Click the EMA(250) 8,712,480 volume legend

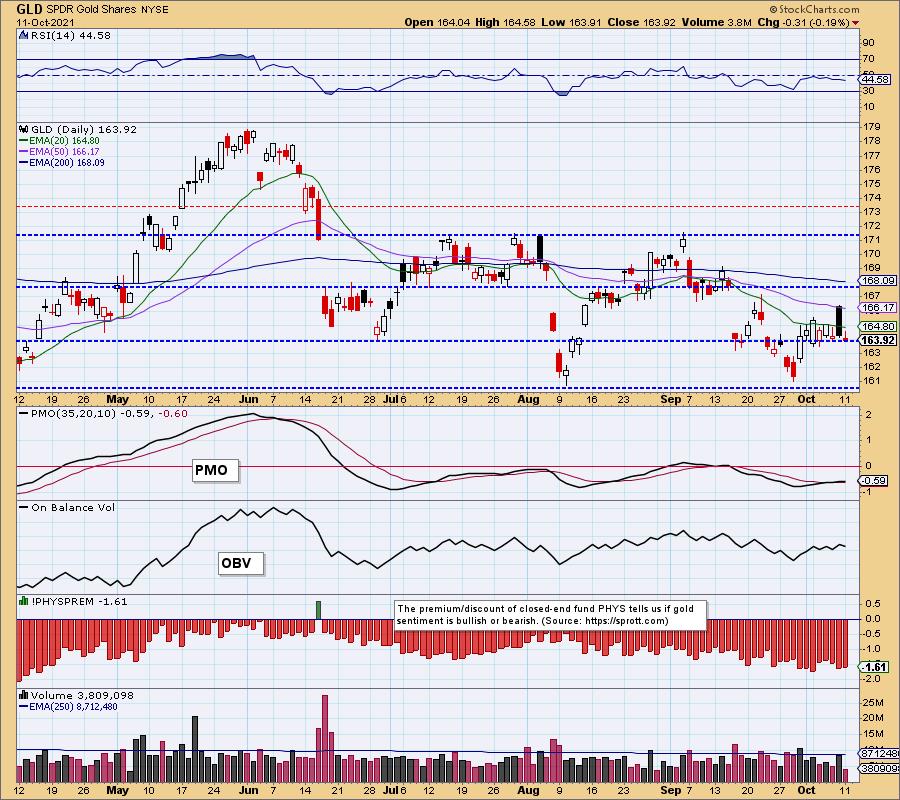(x=68, y=706)
